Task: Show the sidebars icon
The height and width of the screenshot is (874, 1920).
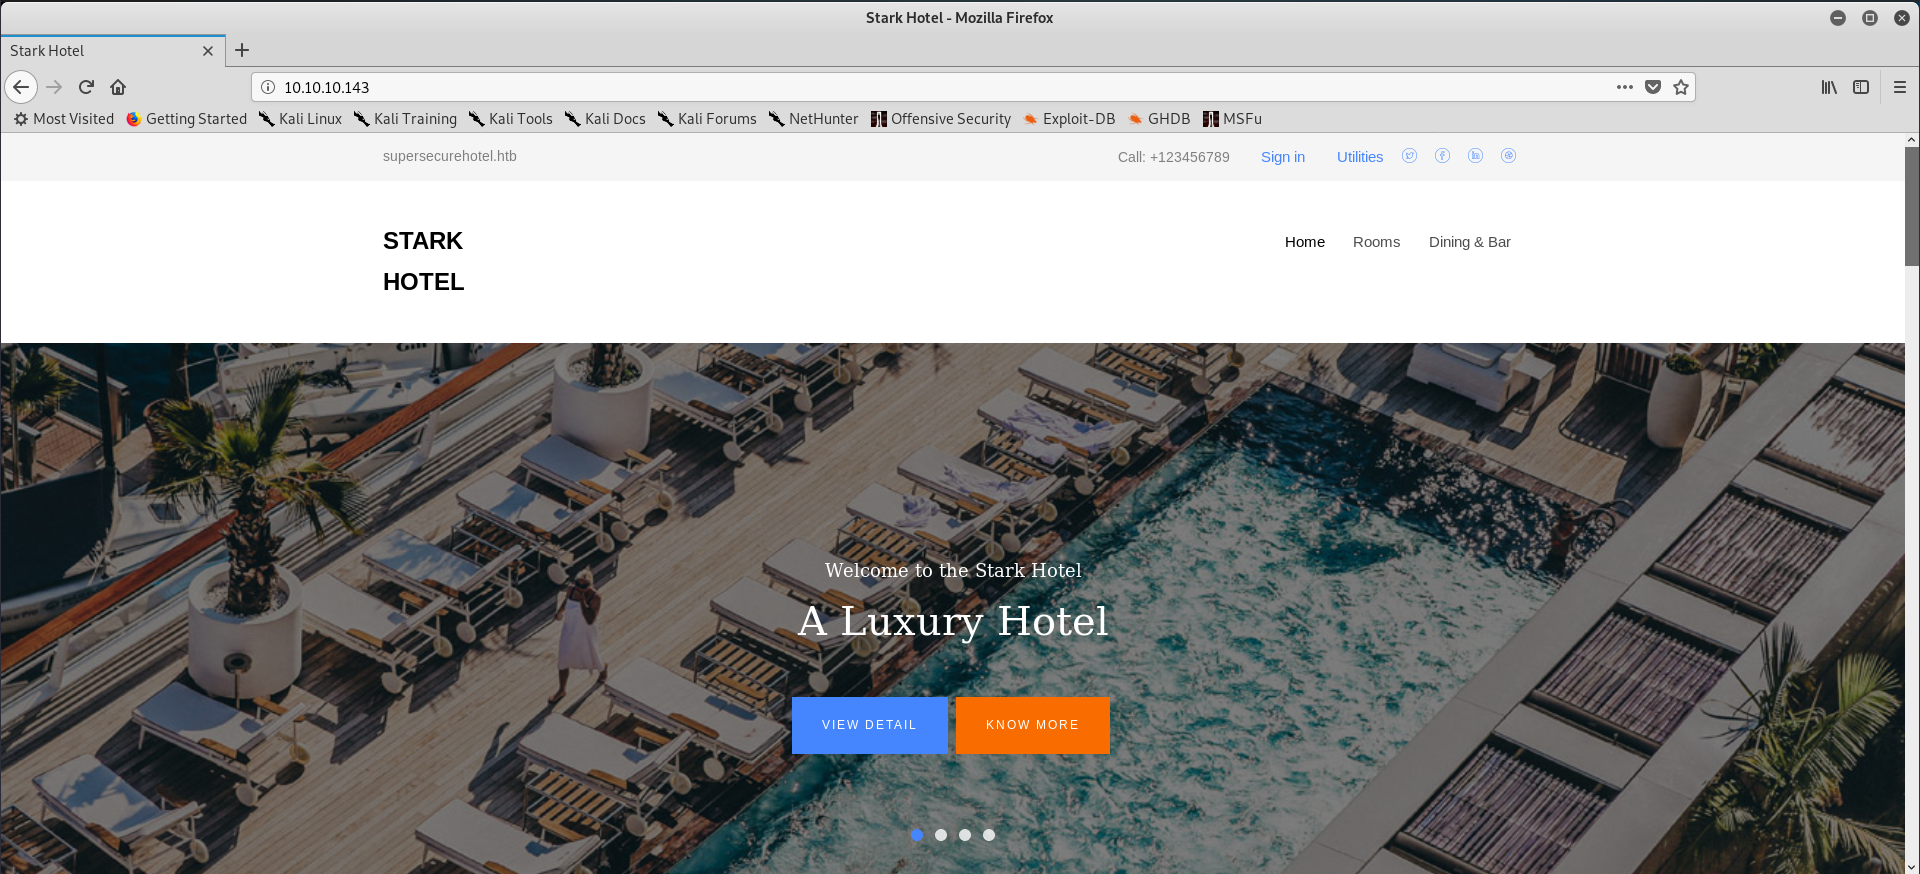Action: coord(1861,87)
